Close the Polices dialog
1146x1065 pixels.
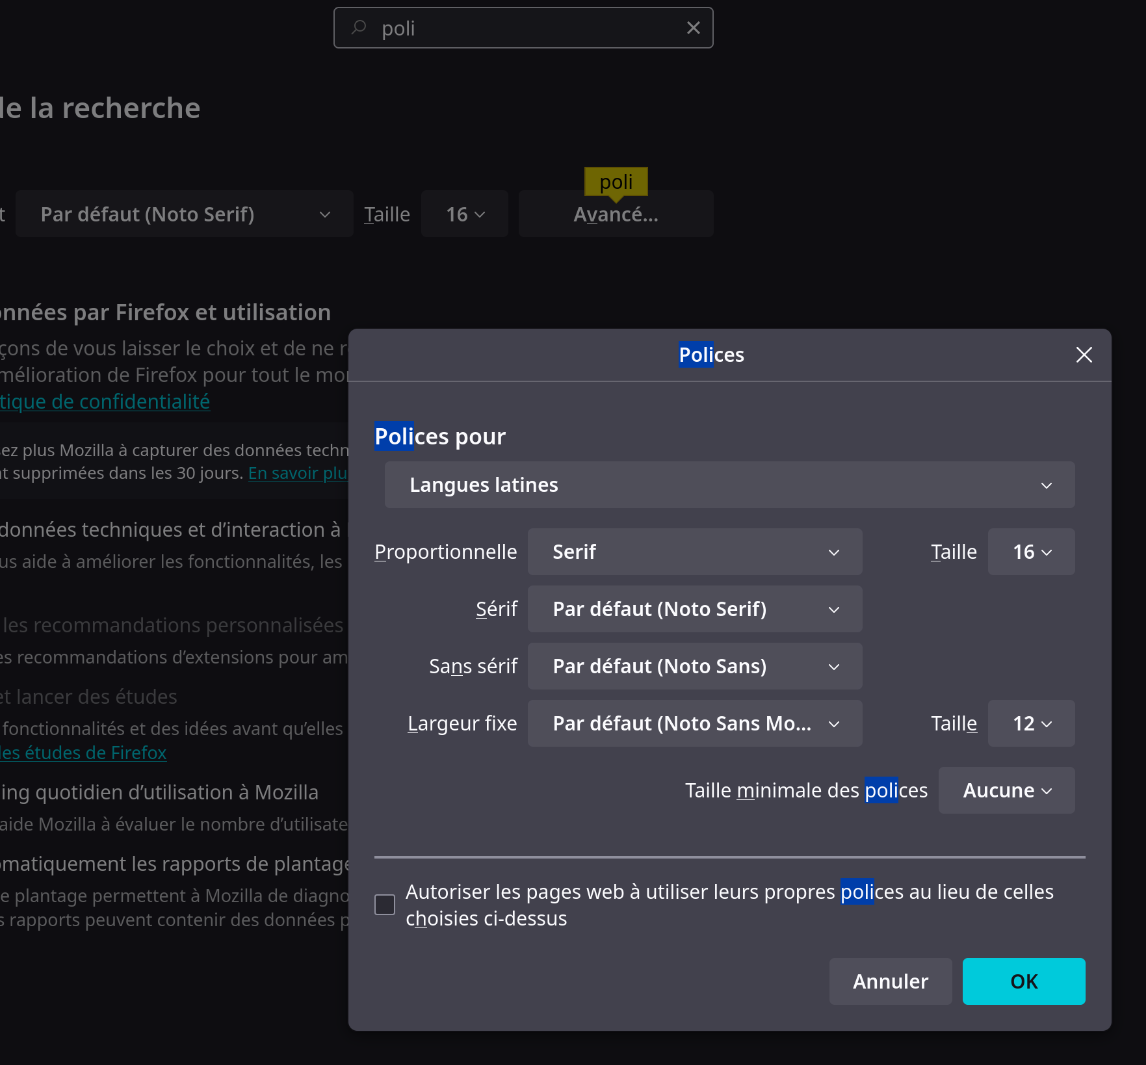(x=1083, y=355)
